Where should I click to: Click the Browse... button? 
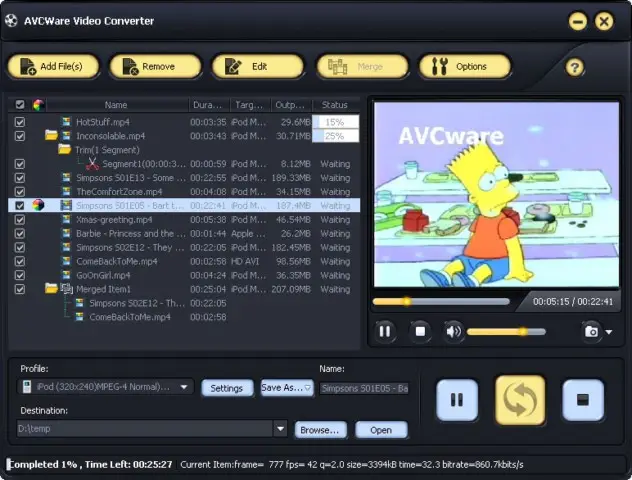pos(320,430)
